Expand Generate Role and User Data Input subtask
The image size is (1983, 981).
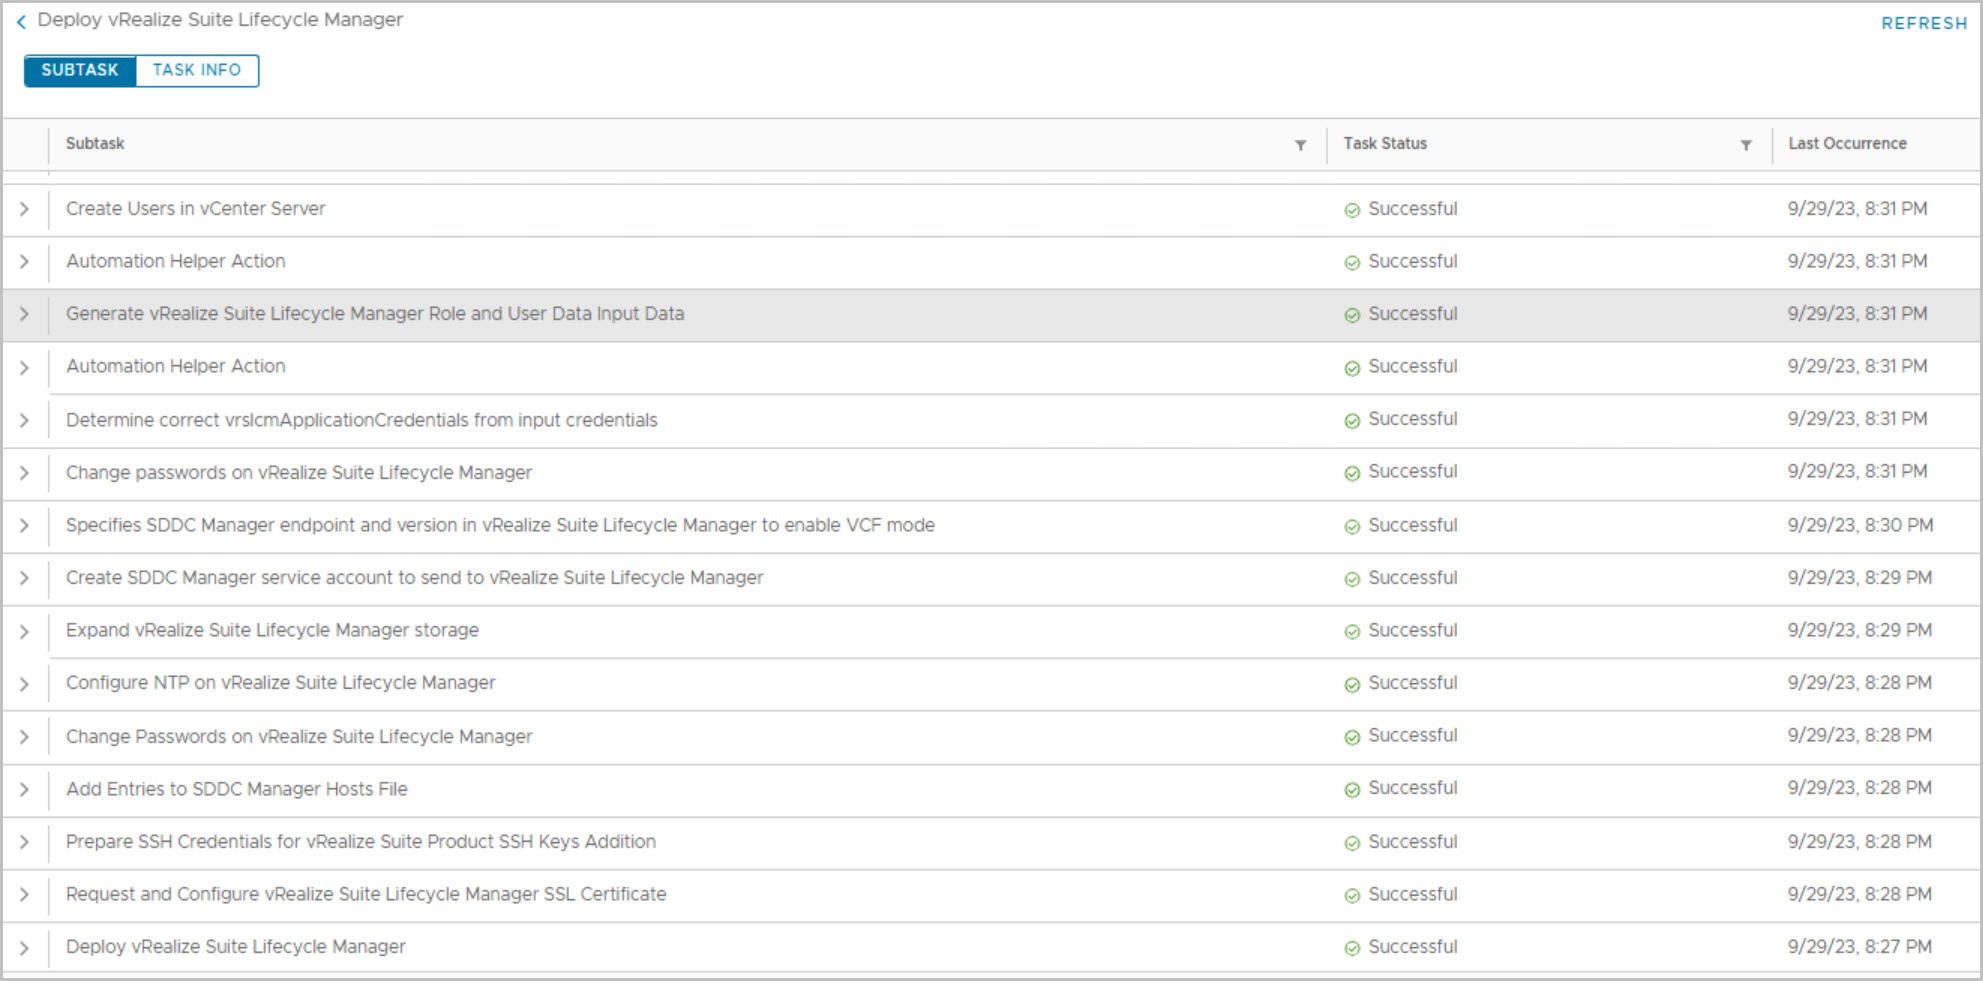pos(24,314)
